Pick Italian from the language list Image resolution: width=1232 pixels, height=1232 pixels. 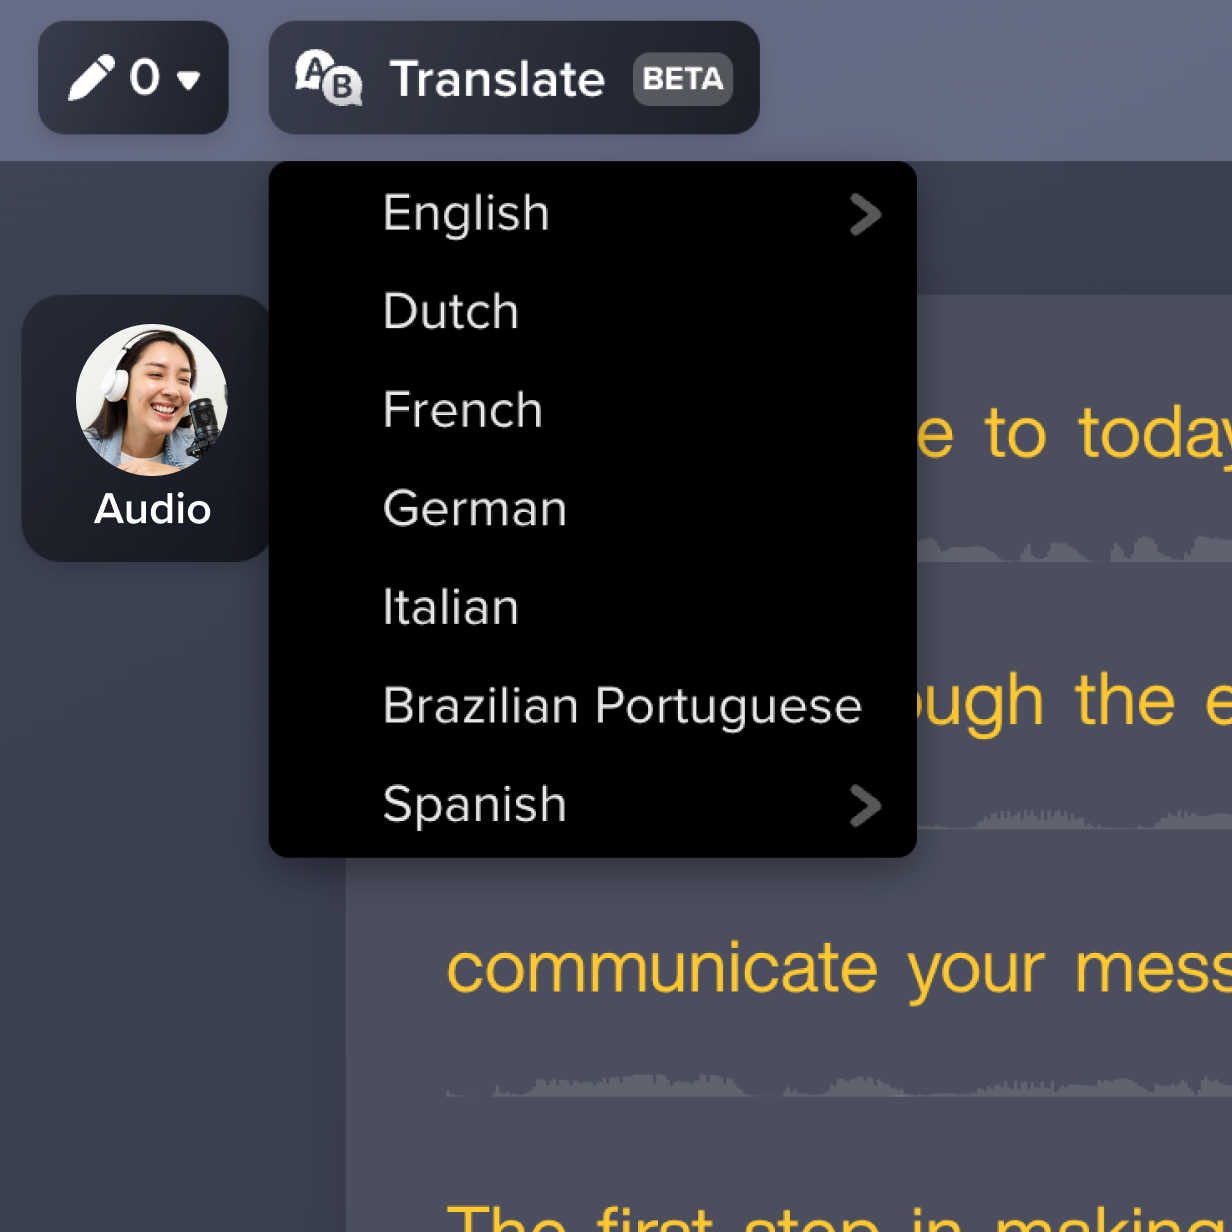click(450, 606)
